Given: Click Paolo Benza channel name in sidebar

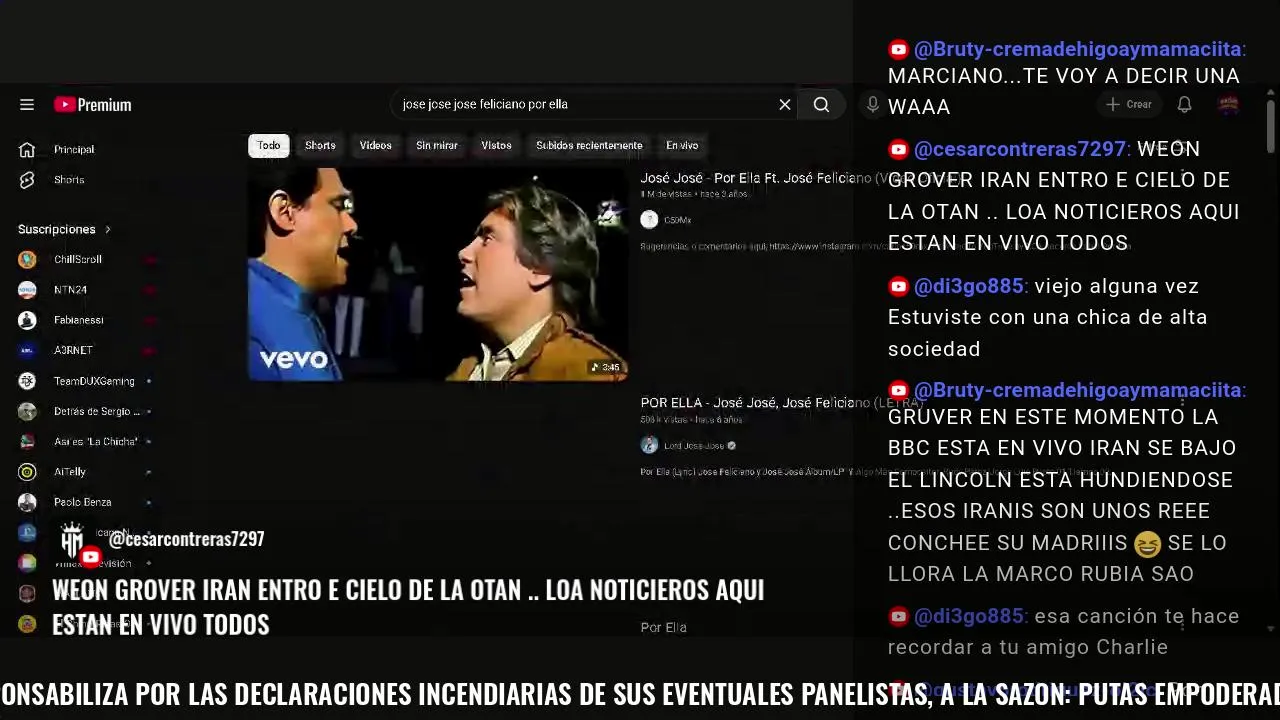Looking at the screenshot, I should pos(83,502).
